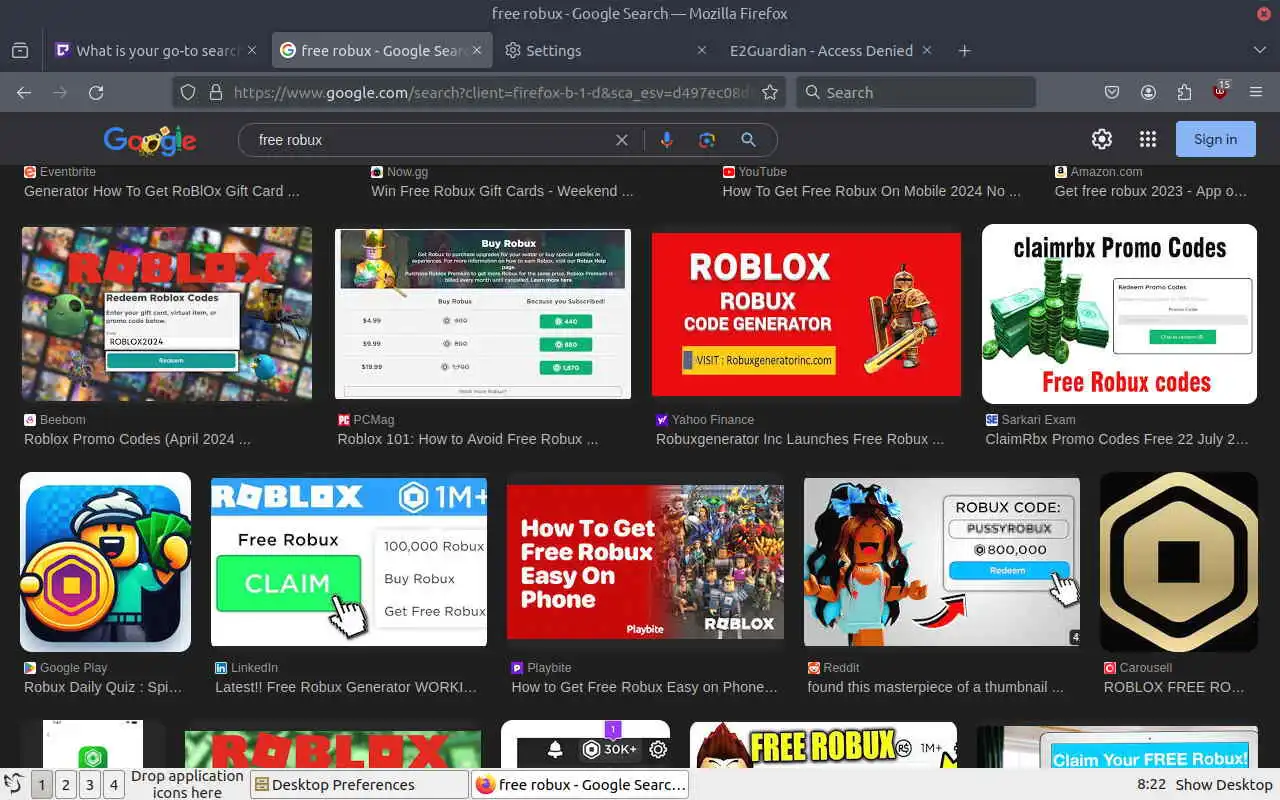
Task: Open the extensions puzzle icon
Action: tap(1184, 92)
